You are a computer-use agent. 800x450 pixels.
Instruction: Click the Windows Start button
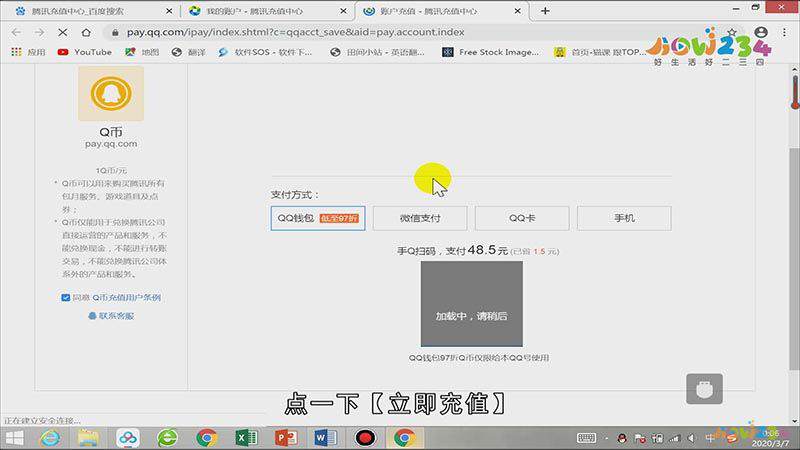tap(19, 437)
